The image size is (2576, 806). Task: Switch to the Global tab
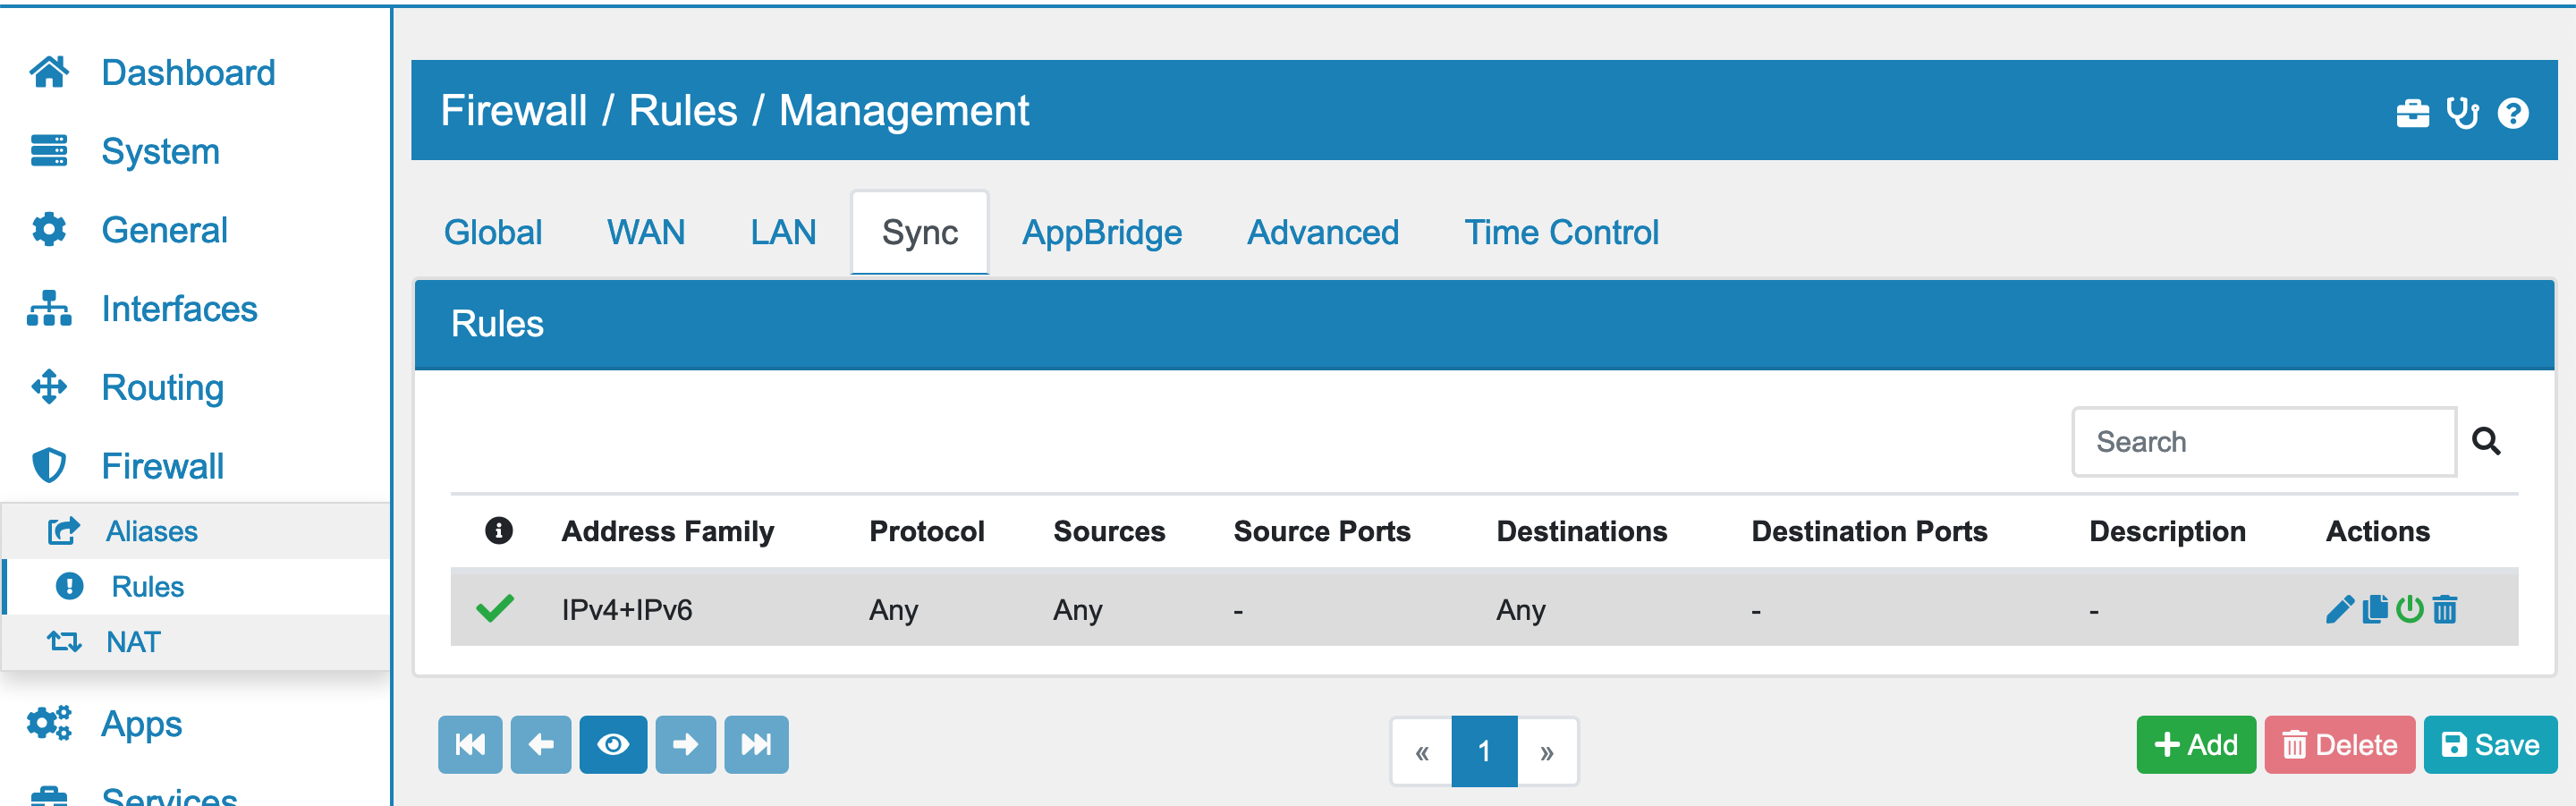(x=493, y=233)
